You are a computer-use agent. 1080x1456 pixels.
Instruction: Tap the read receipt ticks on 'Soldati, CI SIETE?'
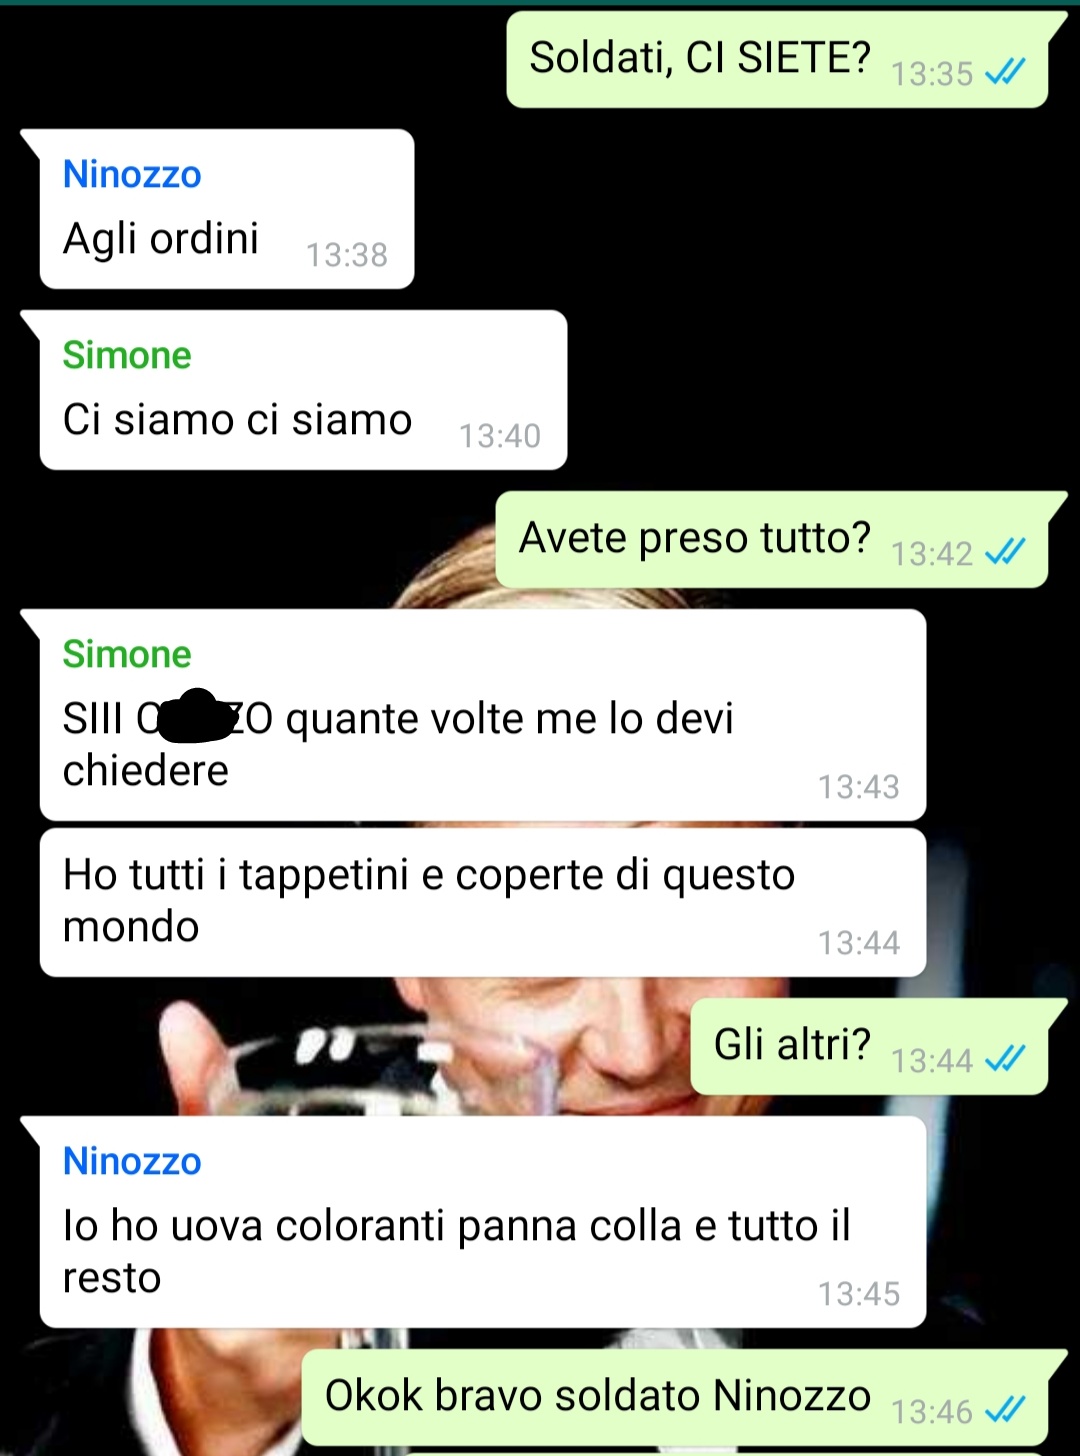pyautogui.click(x=1005, y=72)
